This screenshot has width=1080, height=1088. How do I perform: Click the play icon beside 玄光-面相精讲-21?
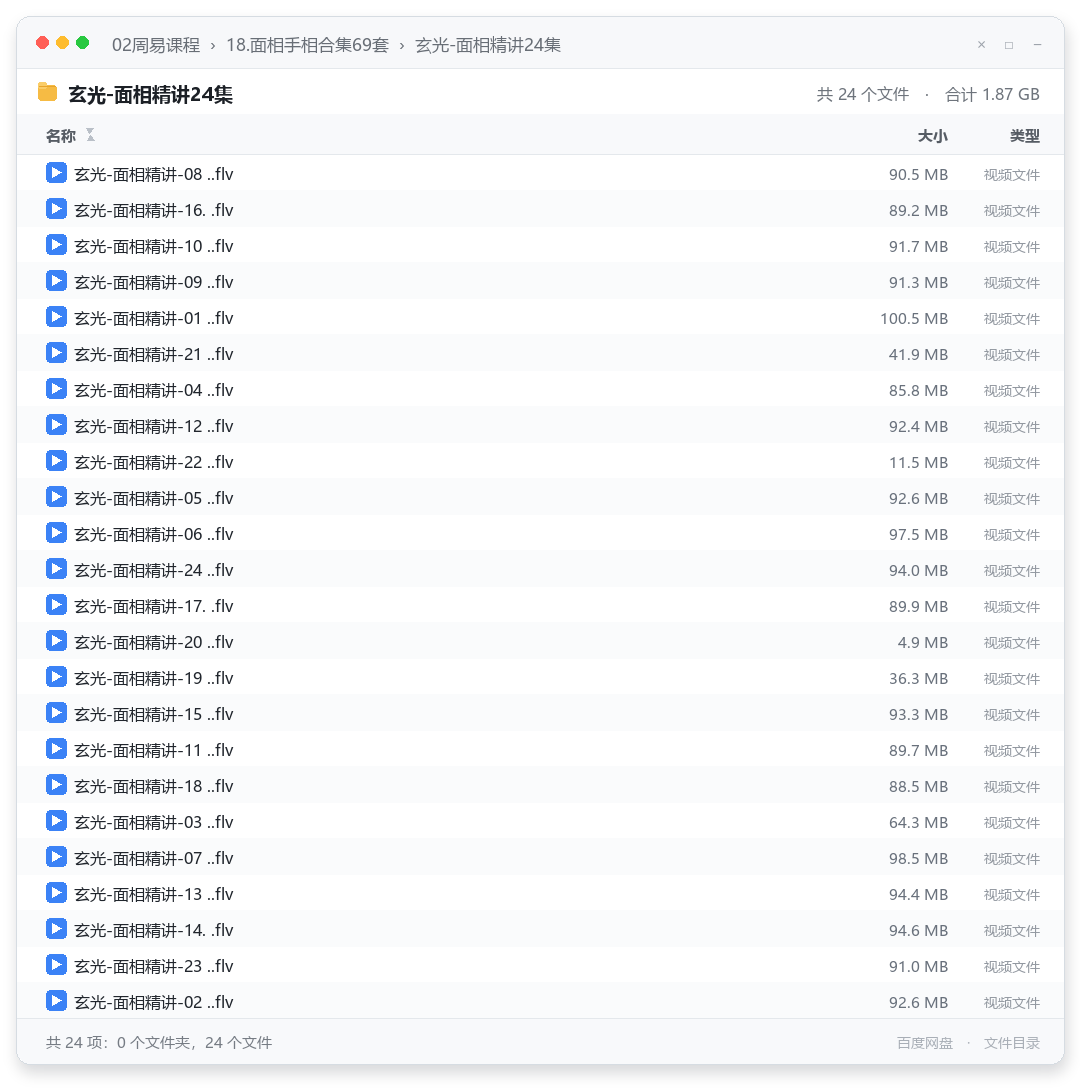click(x=56, y=353)
